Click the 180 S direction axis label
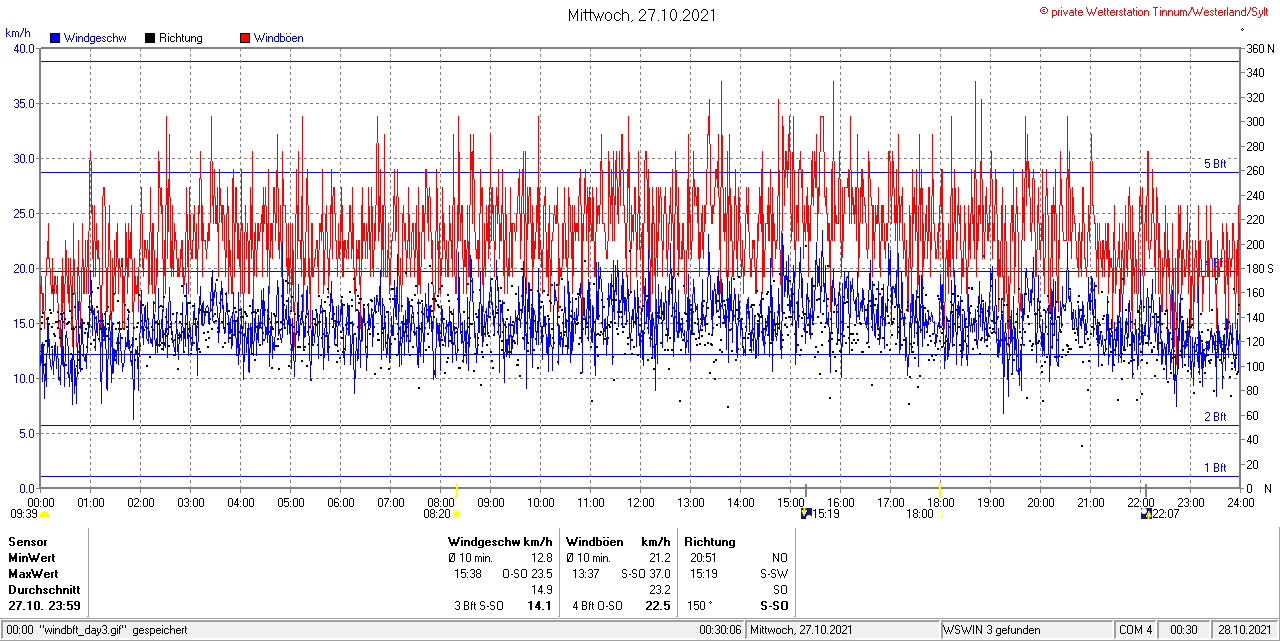This screenshot has height=641, width=1280. (x=1258, y=269)
